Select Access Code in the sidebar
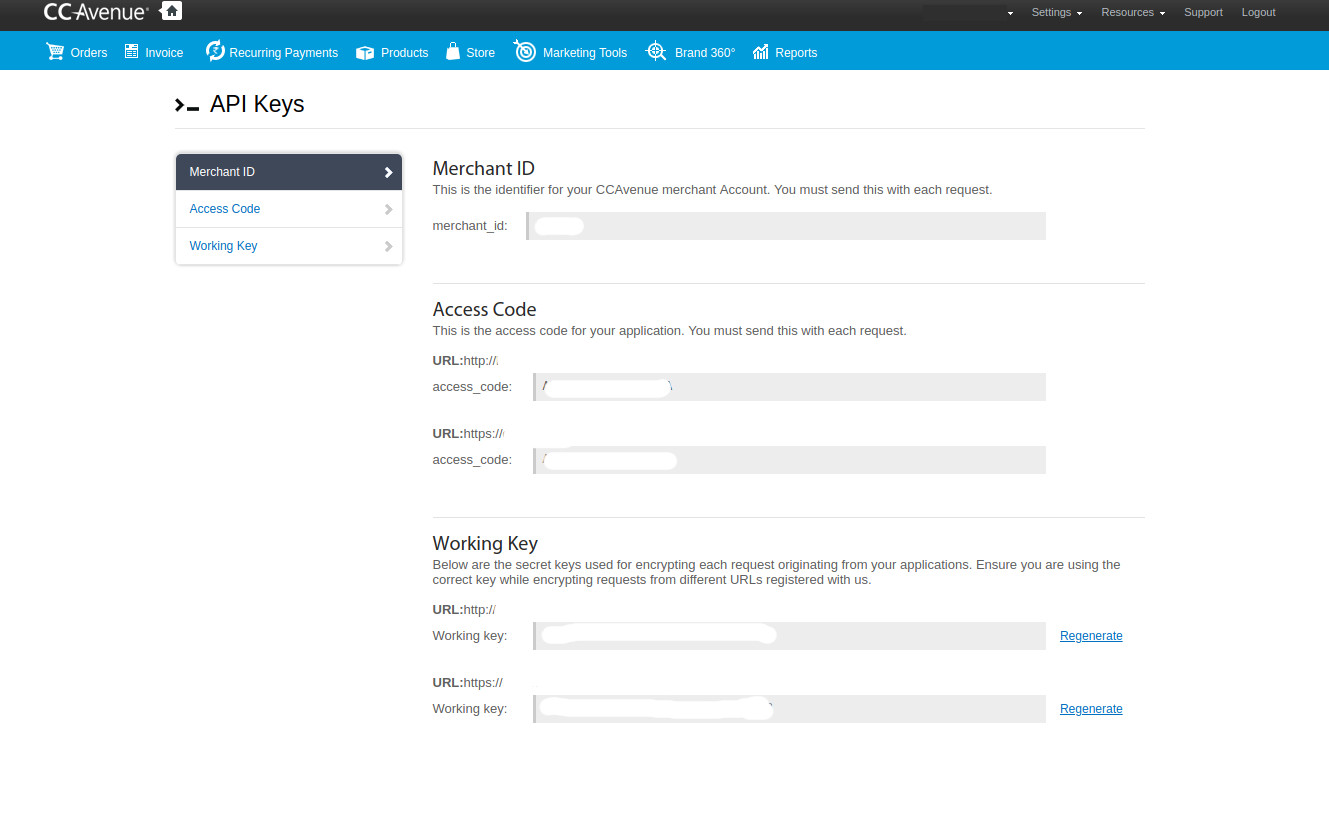 click(x=289, y=209)
